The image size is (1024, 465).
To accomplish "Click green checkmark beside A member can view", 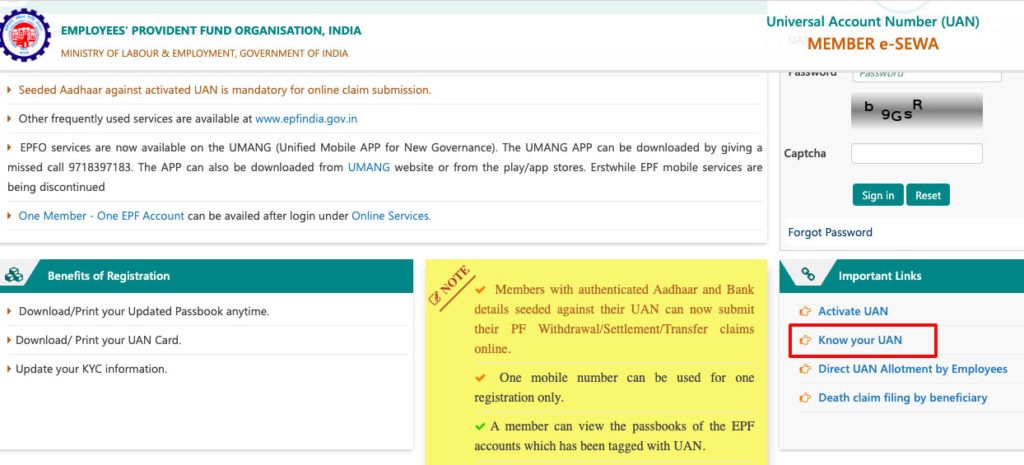I will 480,426.
